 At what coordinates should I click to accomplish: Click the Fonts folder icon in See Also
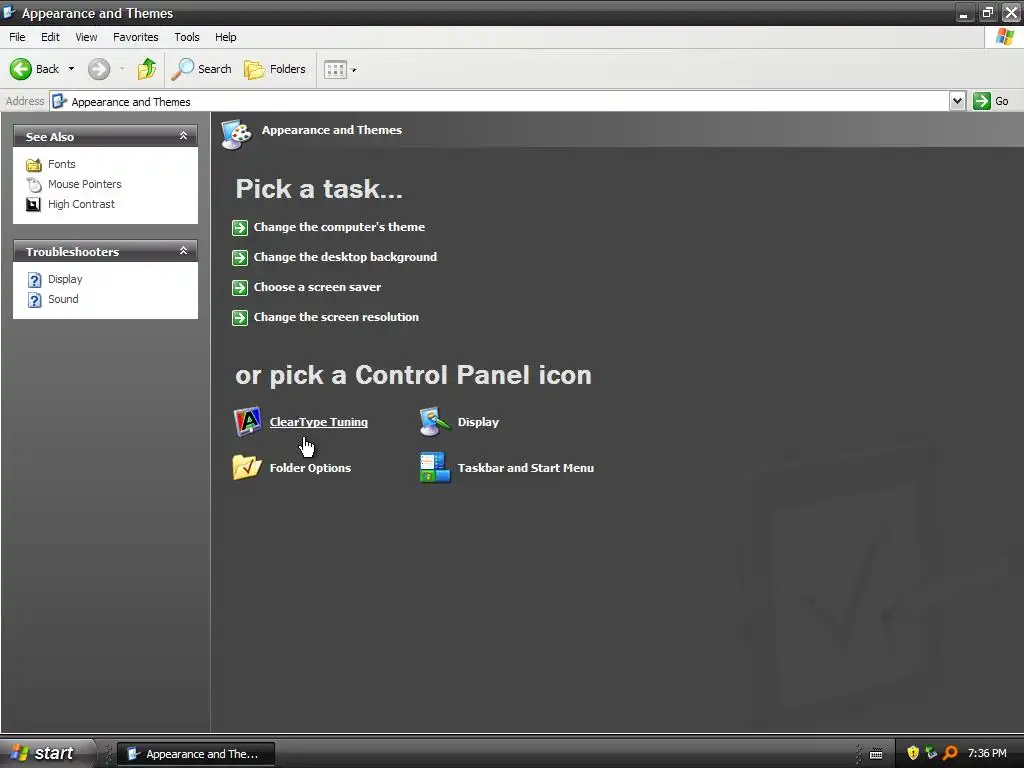pos(33,165)
